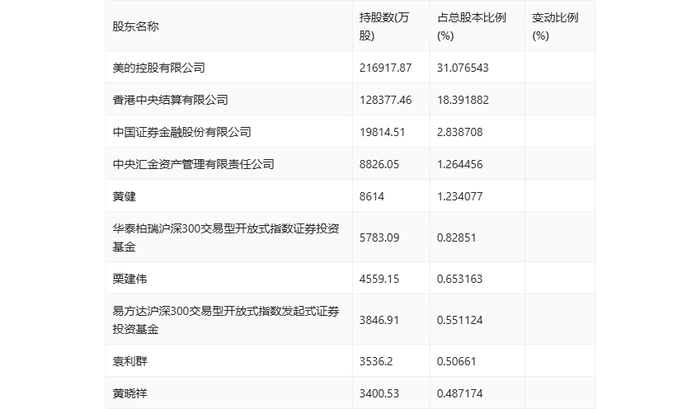The width and height of the screenshot is (700, 409).
Task: Click the value 5783.09
Action: point(379,238)
